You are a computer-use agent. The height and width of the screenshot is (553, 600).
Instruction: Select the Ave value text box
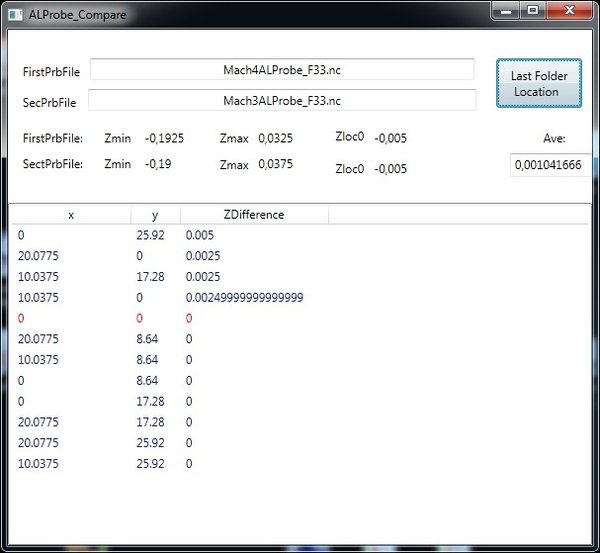(550, 165)
